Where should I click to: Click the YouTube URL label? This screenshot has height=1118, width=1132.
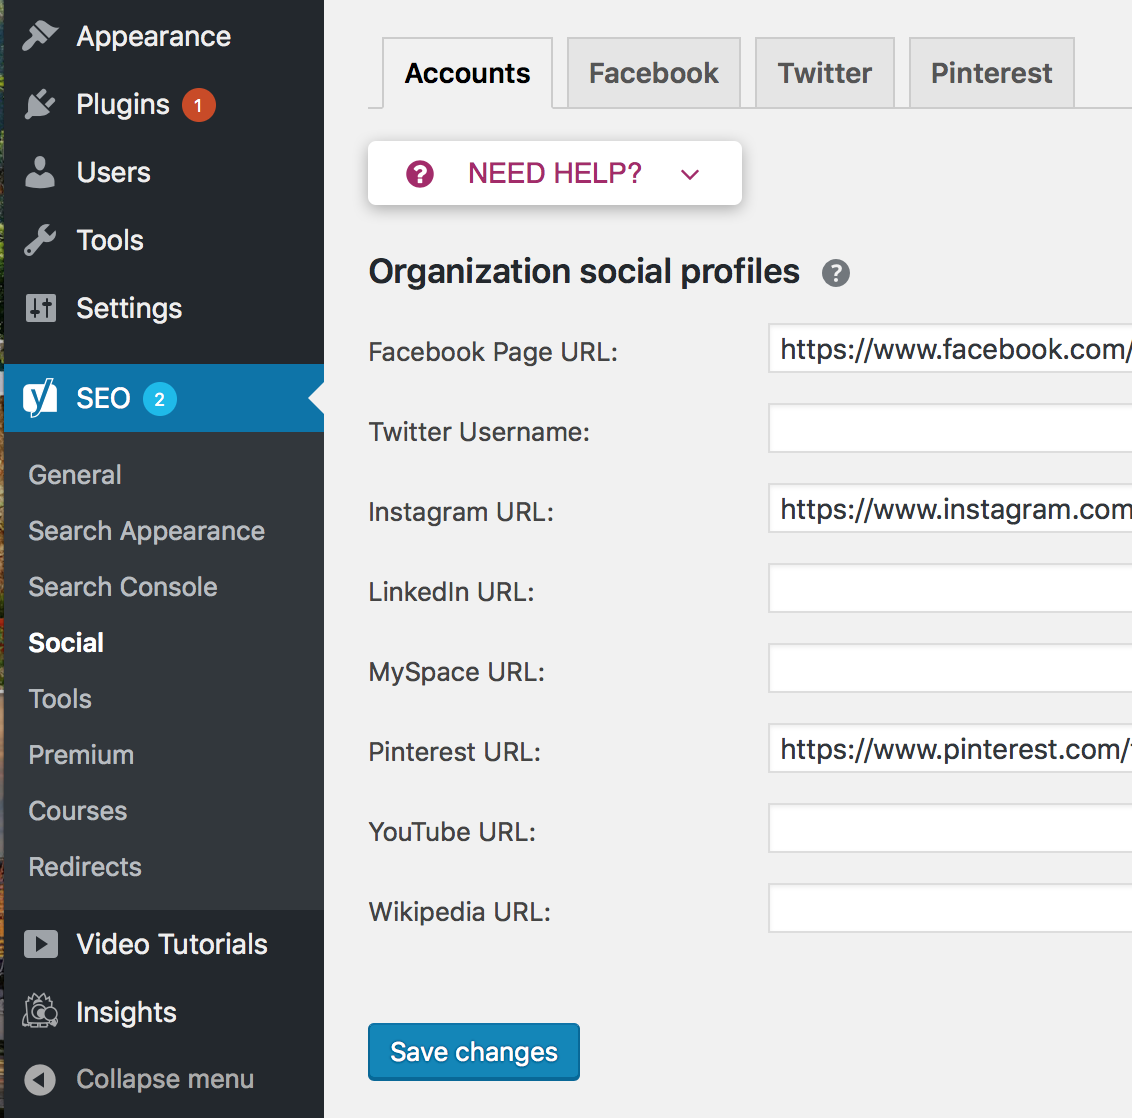click(452, 832)
